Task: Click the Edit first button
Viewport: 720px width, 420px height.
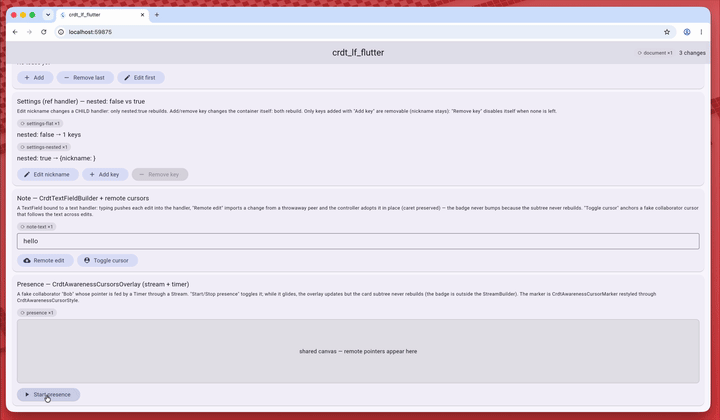Action: (141, 78)
